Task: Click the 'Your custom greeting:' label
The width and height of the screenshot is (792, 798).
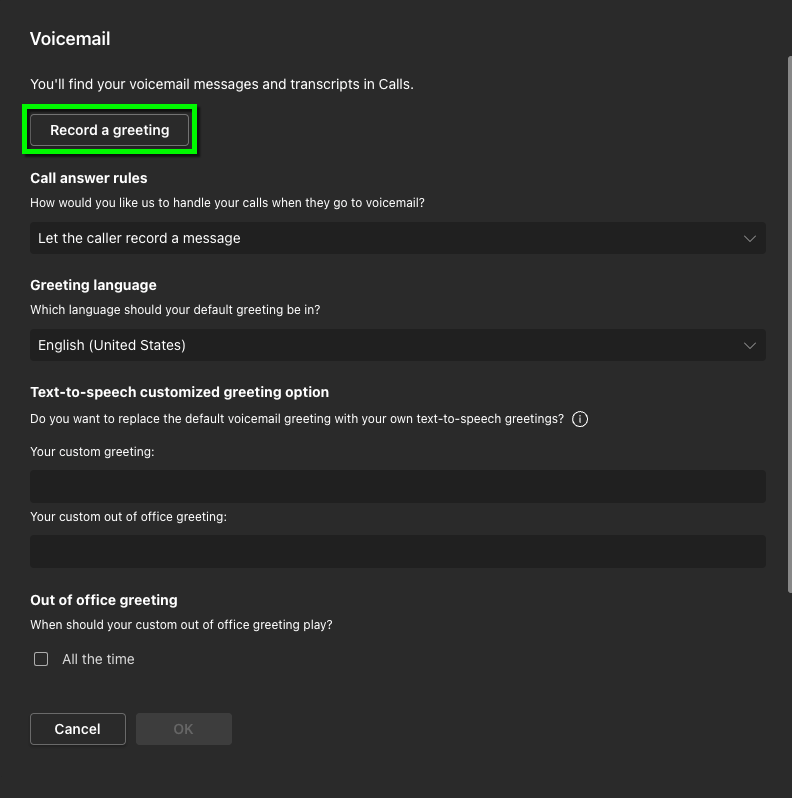Action: (x=92, y=452)
